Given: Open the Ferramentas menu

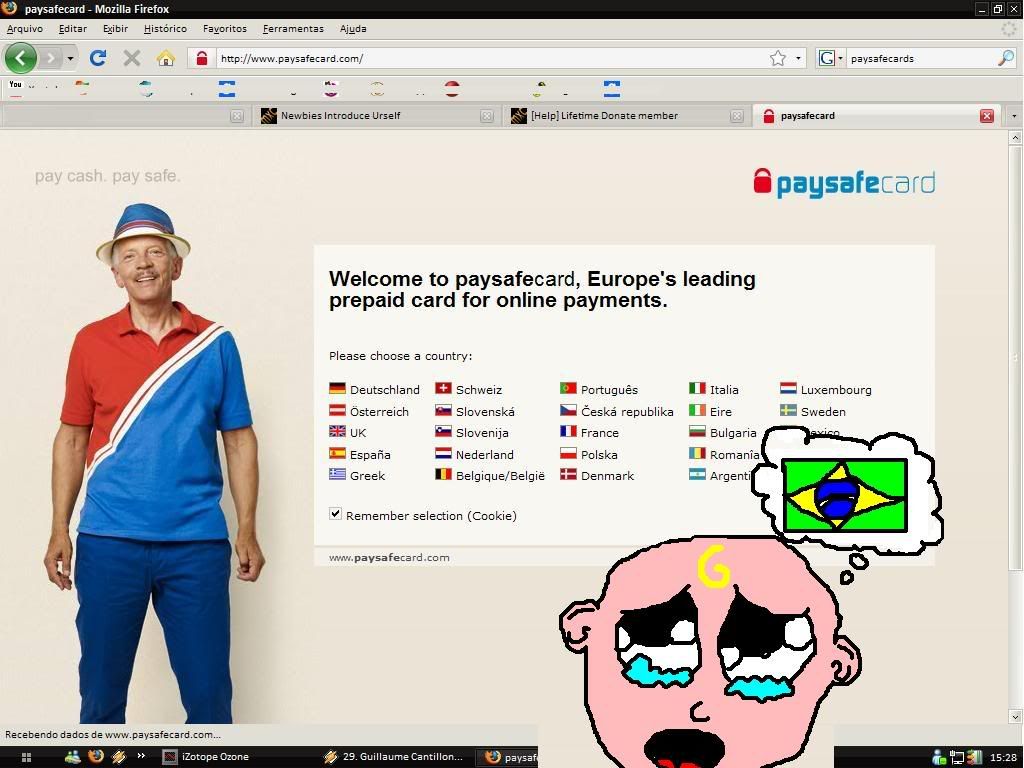Looking at the screenshot, I should tap(293, 28).
